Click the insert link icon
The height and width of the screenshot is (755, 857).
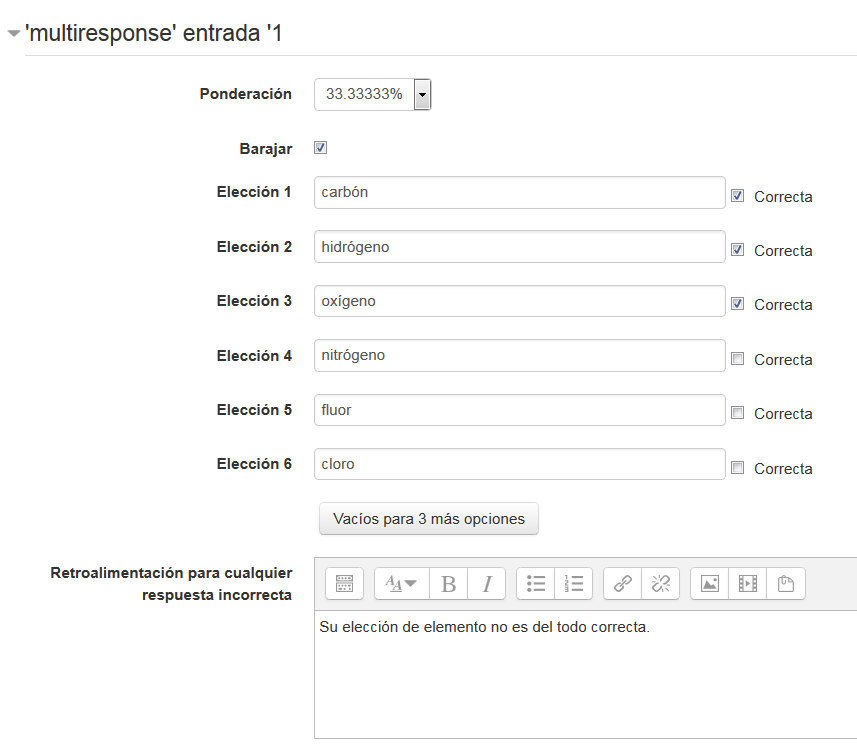click(x=623, y=584)
